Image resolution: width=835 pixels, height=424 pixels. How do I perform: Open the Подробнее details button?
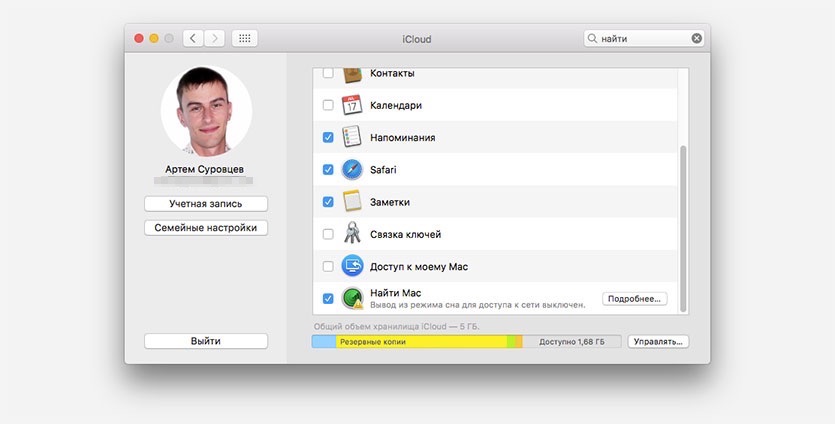[x=634, y=299]
